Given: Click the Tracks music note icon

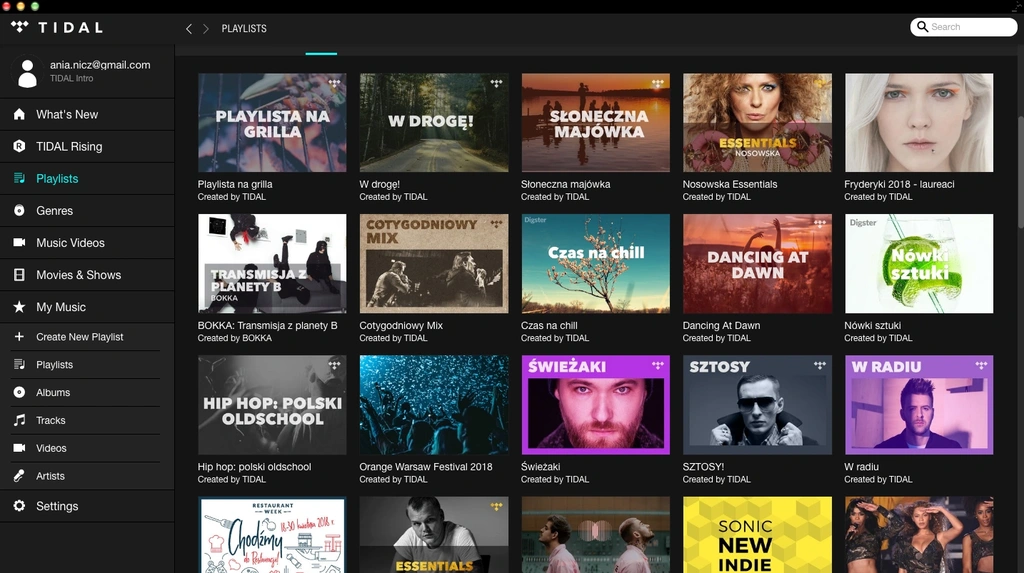Looking at the screenshot, I should pyautogui.click(x=19, y=420).
